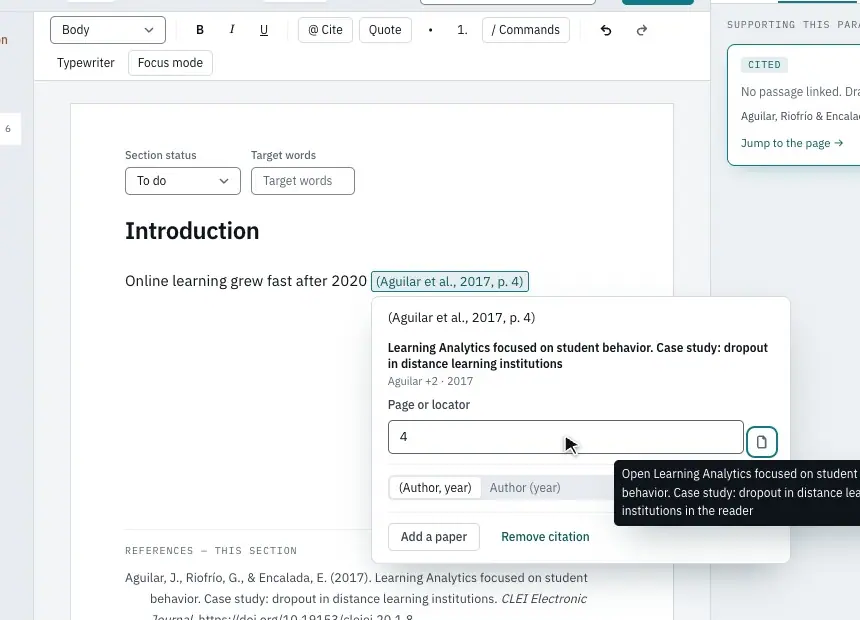Viewport: 860px width, 620px height.
Task: Click the Introduction heading
Action: tap(192, 231)
